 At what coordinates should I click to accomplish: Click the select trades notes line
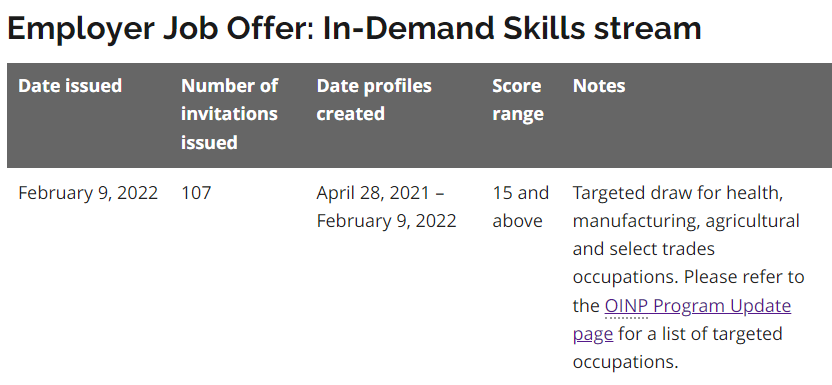(x=644, y=249)
